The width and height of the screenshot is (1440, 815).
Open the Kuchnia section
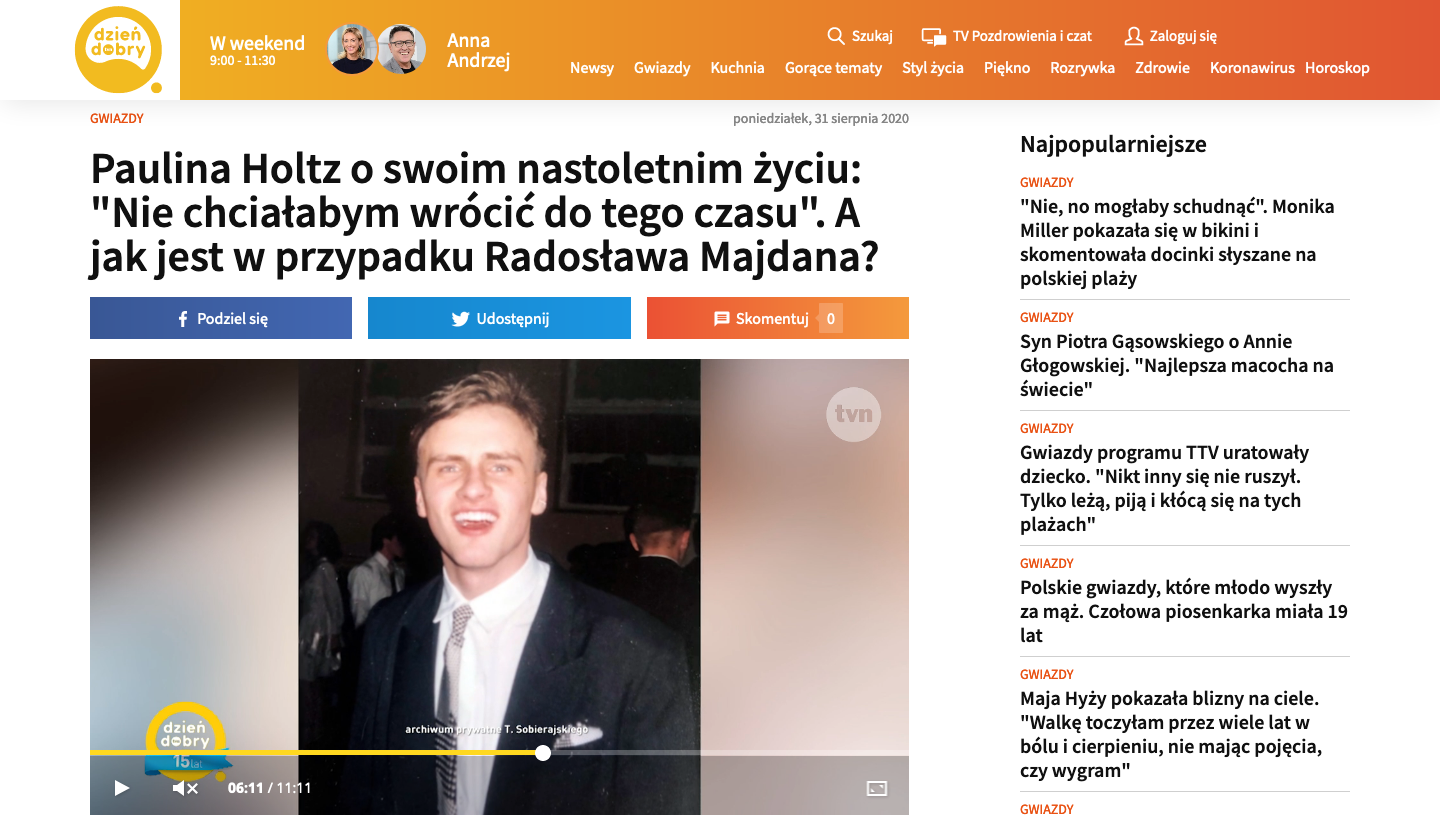pyautogui.click(x=737, y=68)
